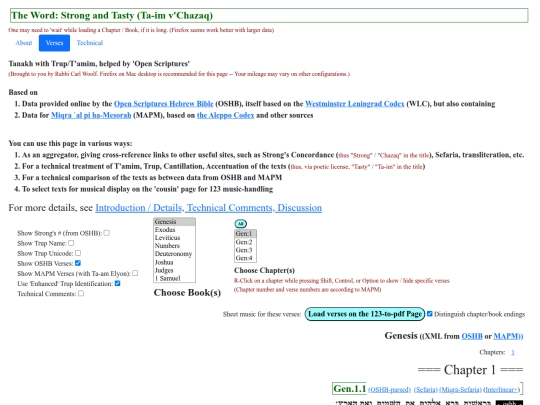Open the Open Scriptures Hebrew Bible link
Viewport: 540px width, 405px height.
164,104
